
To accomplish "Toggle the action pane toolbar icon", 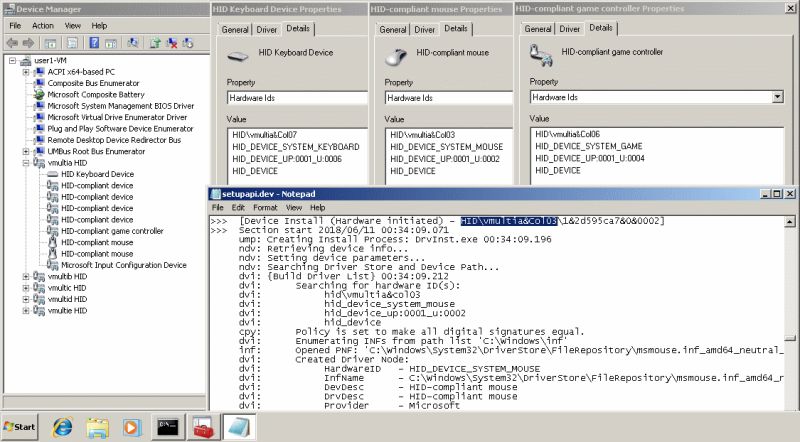I will (x=111, y=43).
